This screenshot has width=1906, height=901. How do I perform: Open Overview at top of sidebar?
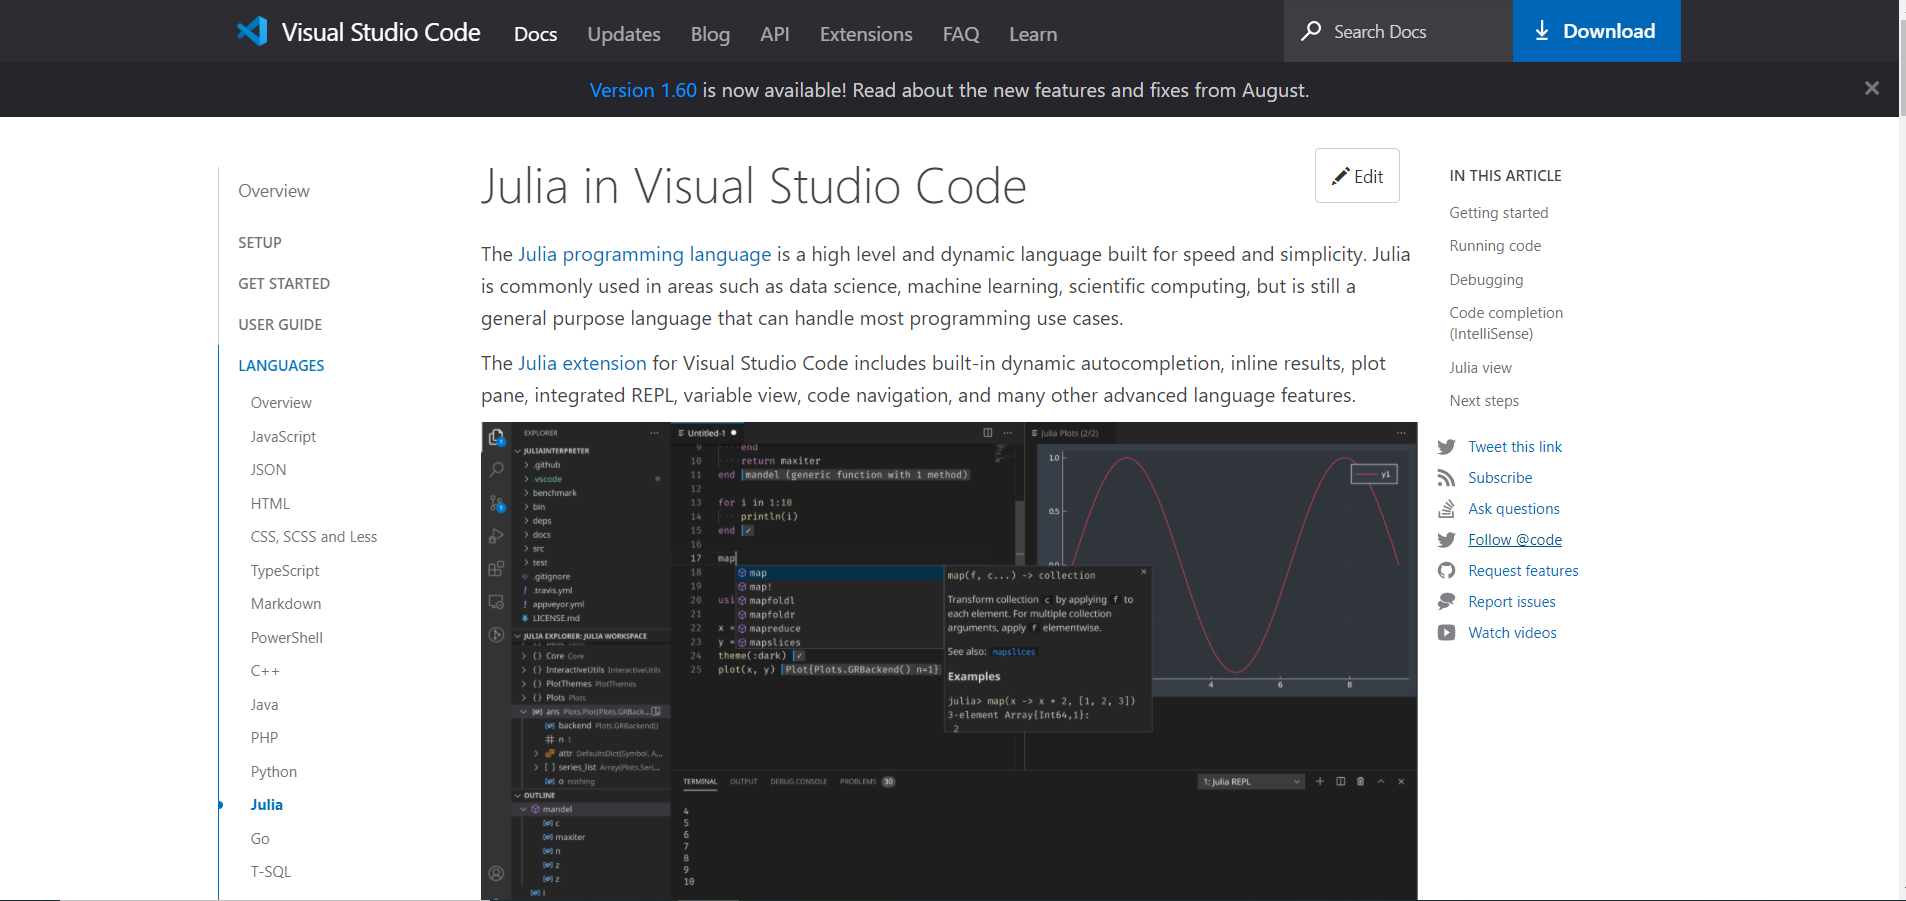(x=274, y=191)
